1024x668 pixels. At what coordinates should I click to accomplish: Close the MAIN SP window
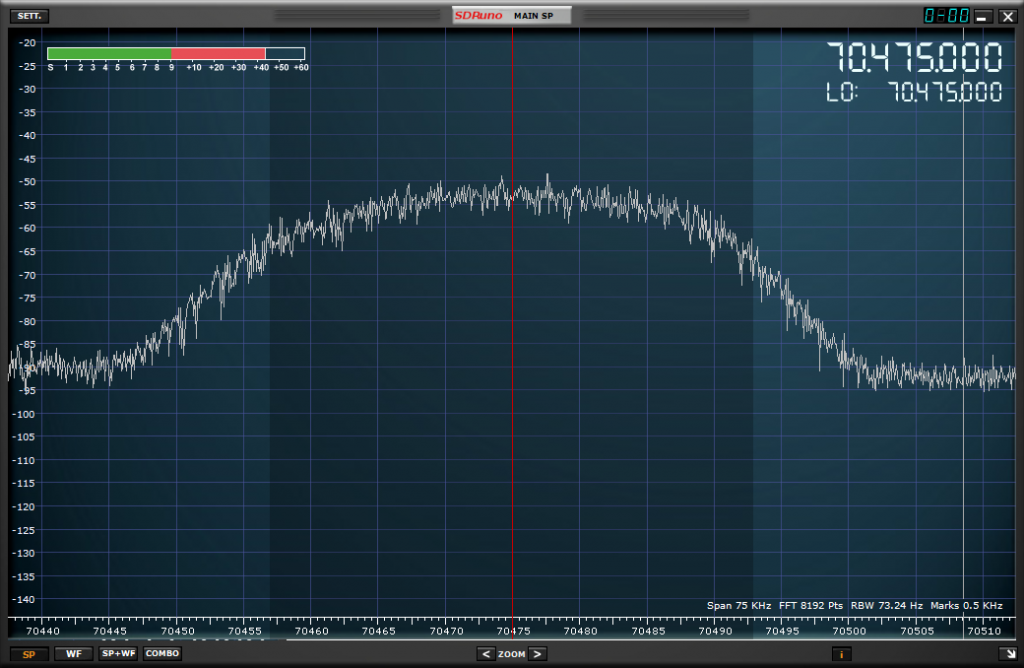point(1008,16)
